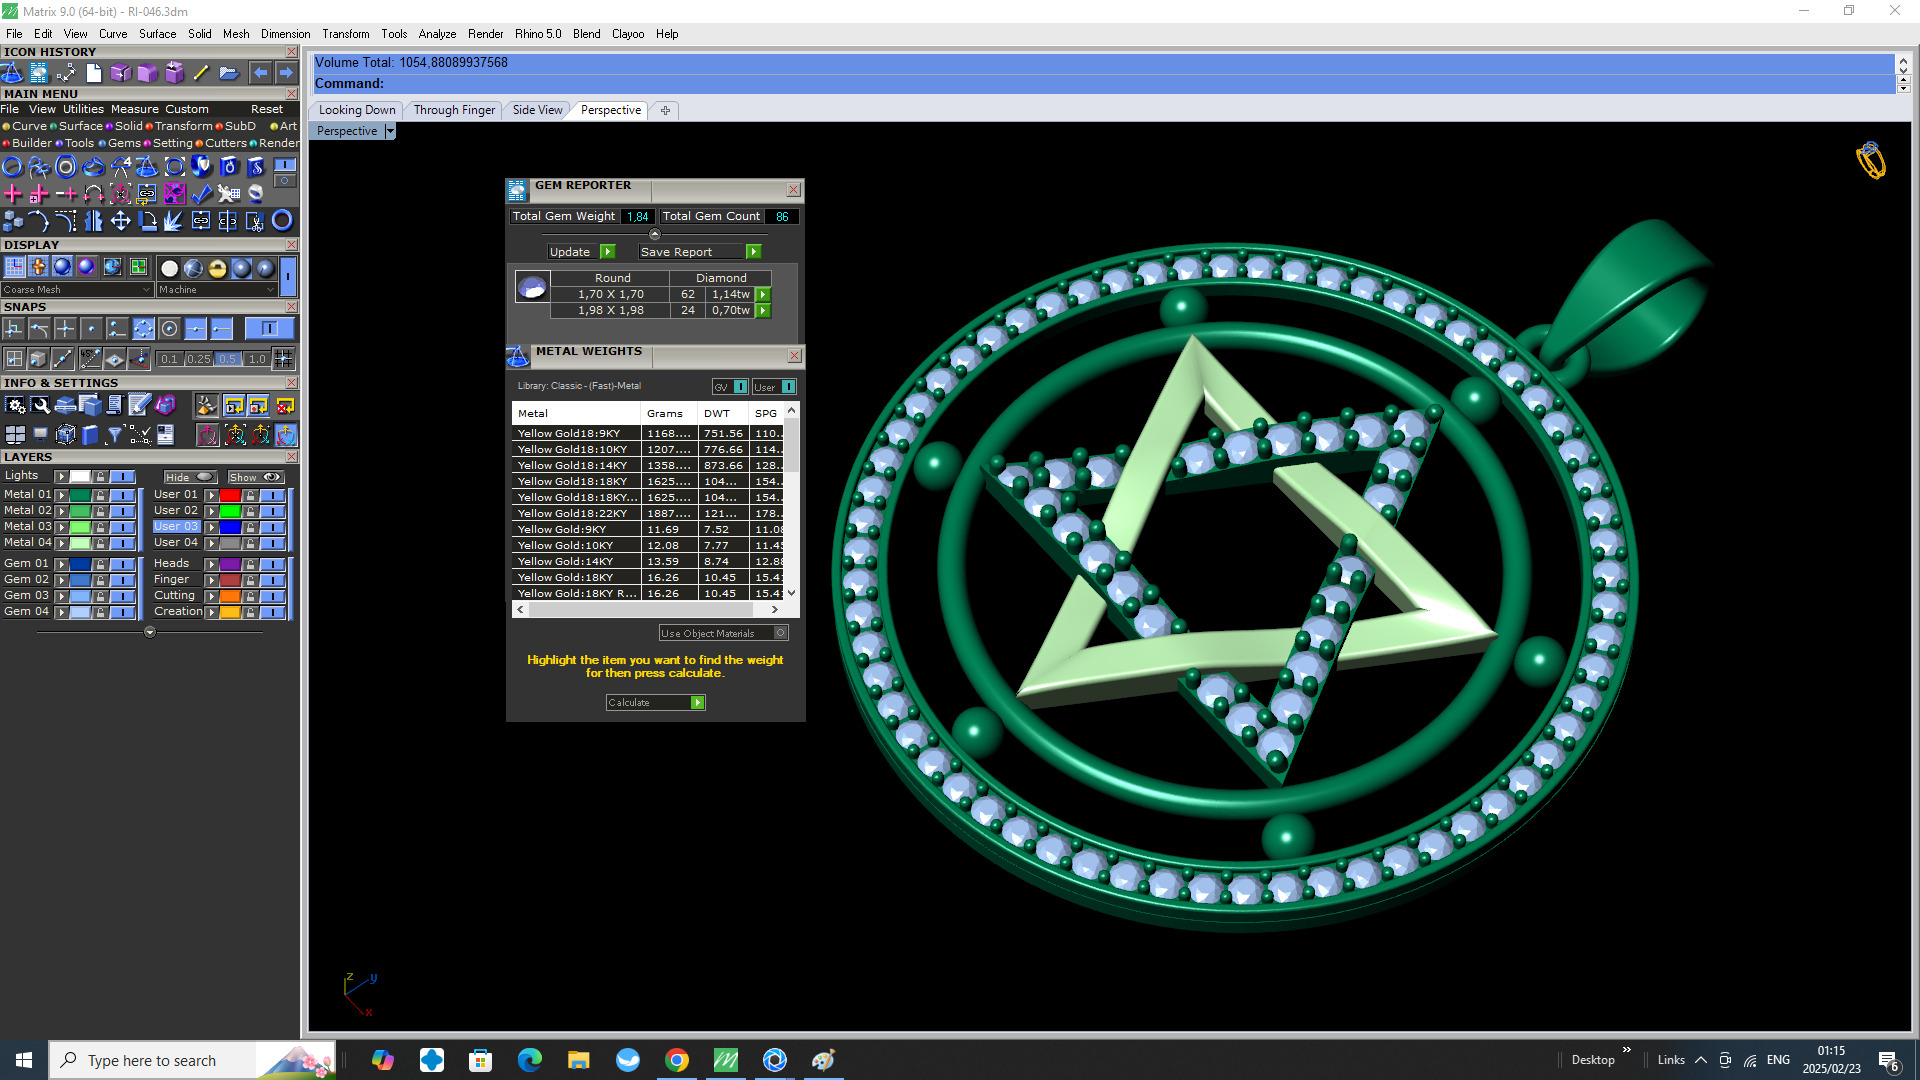The width and height of the screenshot is (1920, 1080).
Task: Select the gold sphere render material icon
Action: (x=217, y=268)
